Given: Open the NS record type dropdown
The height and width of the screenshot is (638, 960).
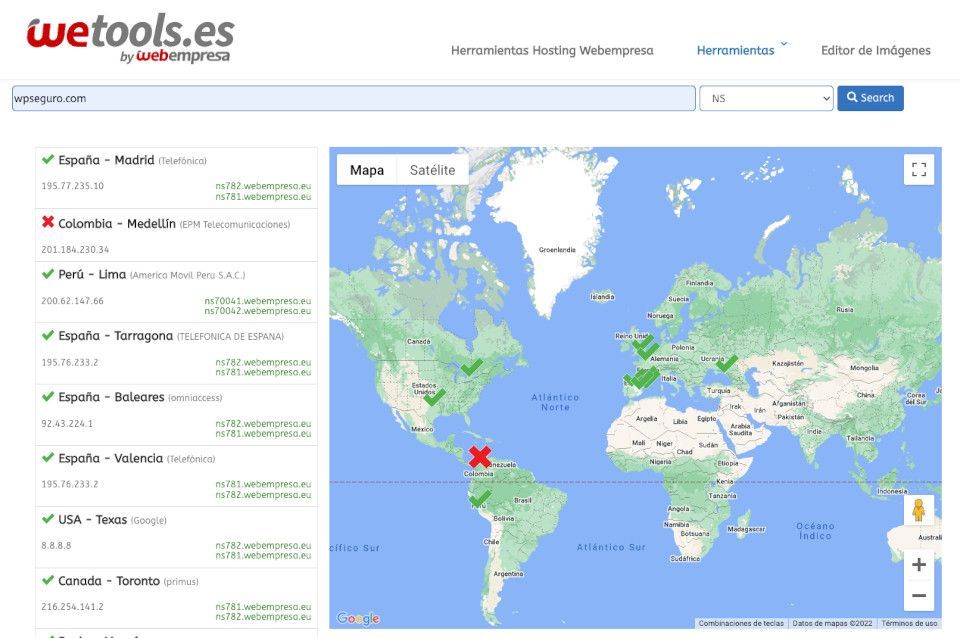Looking at the screenshot, I should (x=766, y=98).
